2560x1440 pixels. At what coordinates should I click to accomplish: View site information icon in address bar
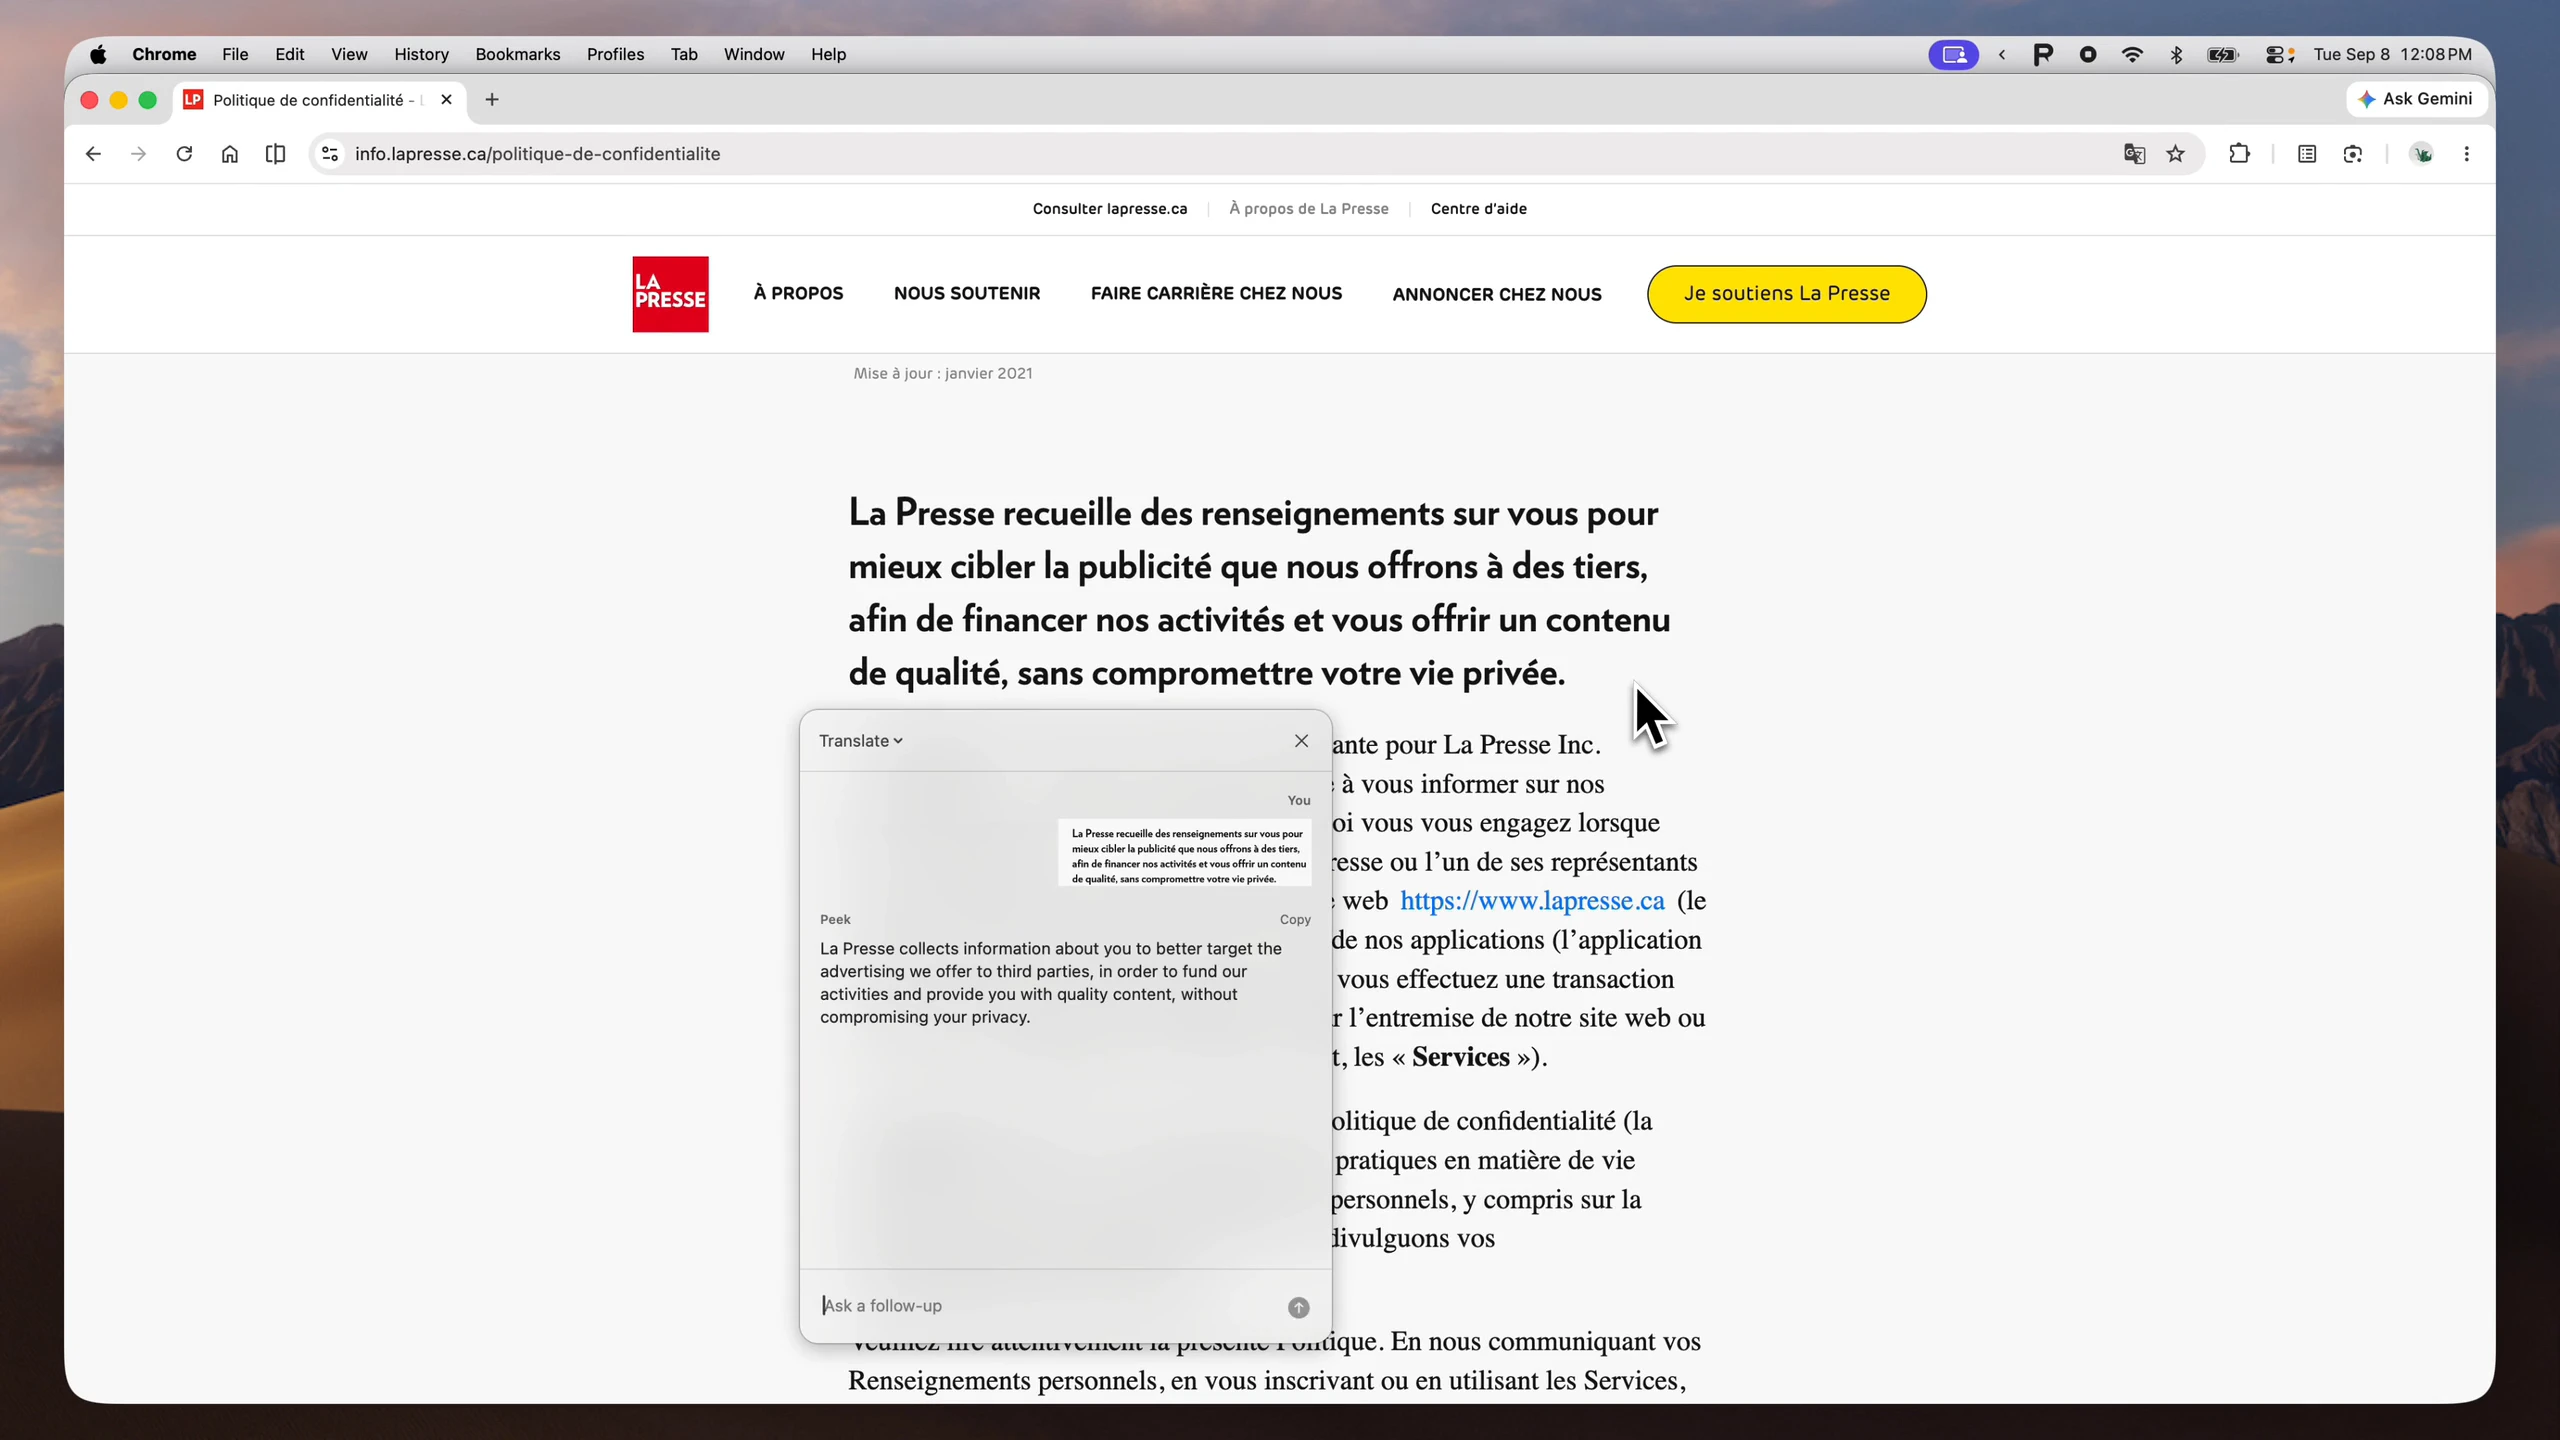330,154
